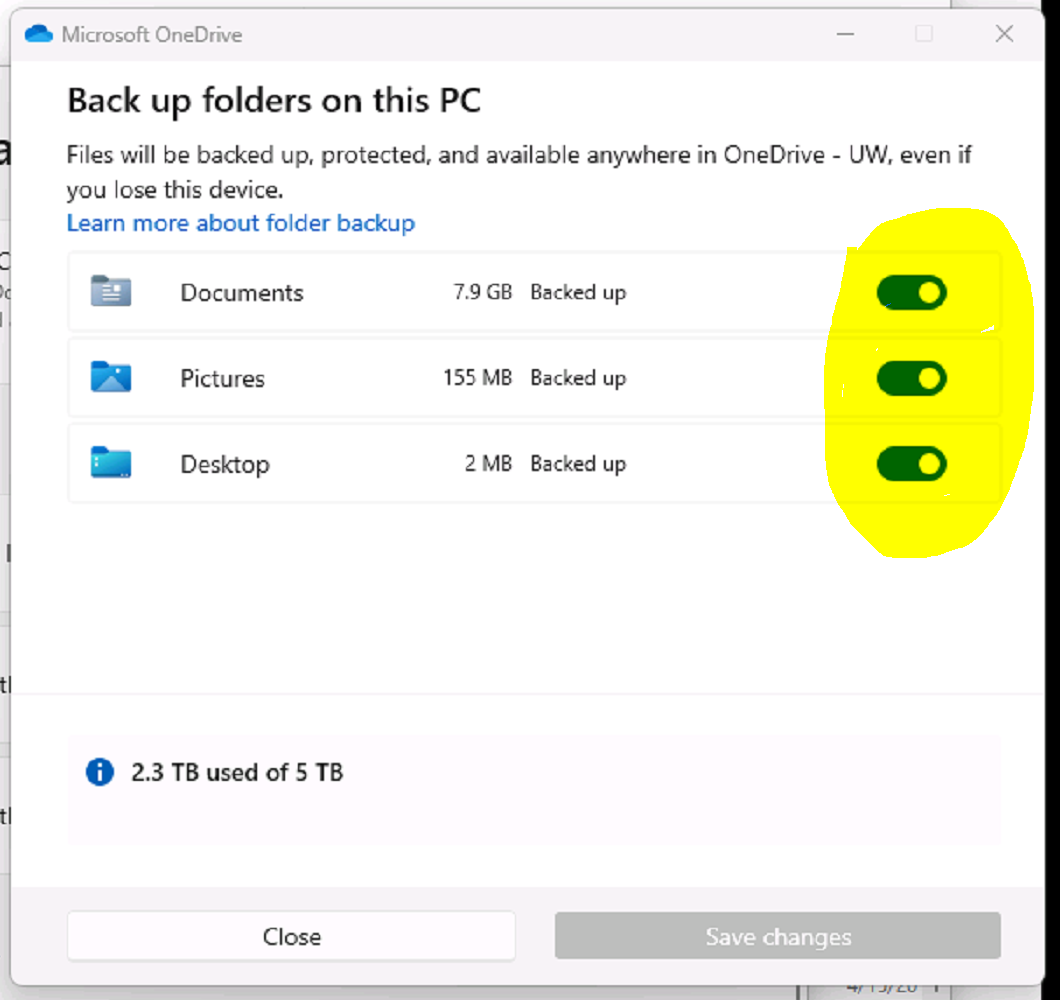Click the Pictures folder icon
The image size is (1060, 1000).
[x=111, y=378]
